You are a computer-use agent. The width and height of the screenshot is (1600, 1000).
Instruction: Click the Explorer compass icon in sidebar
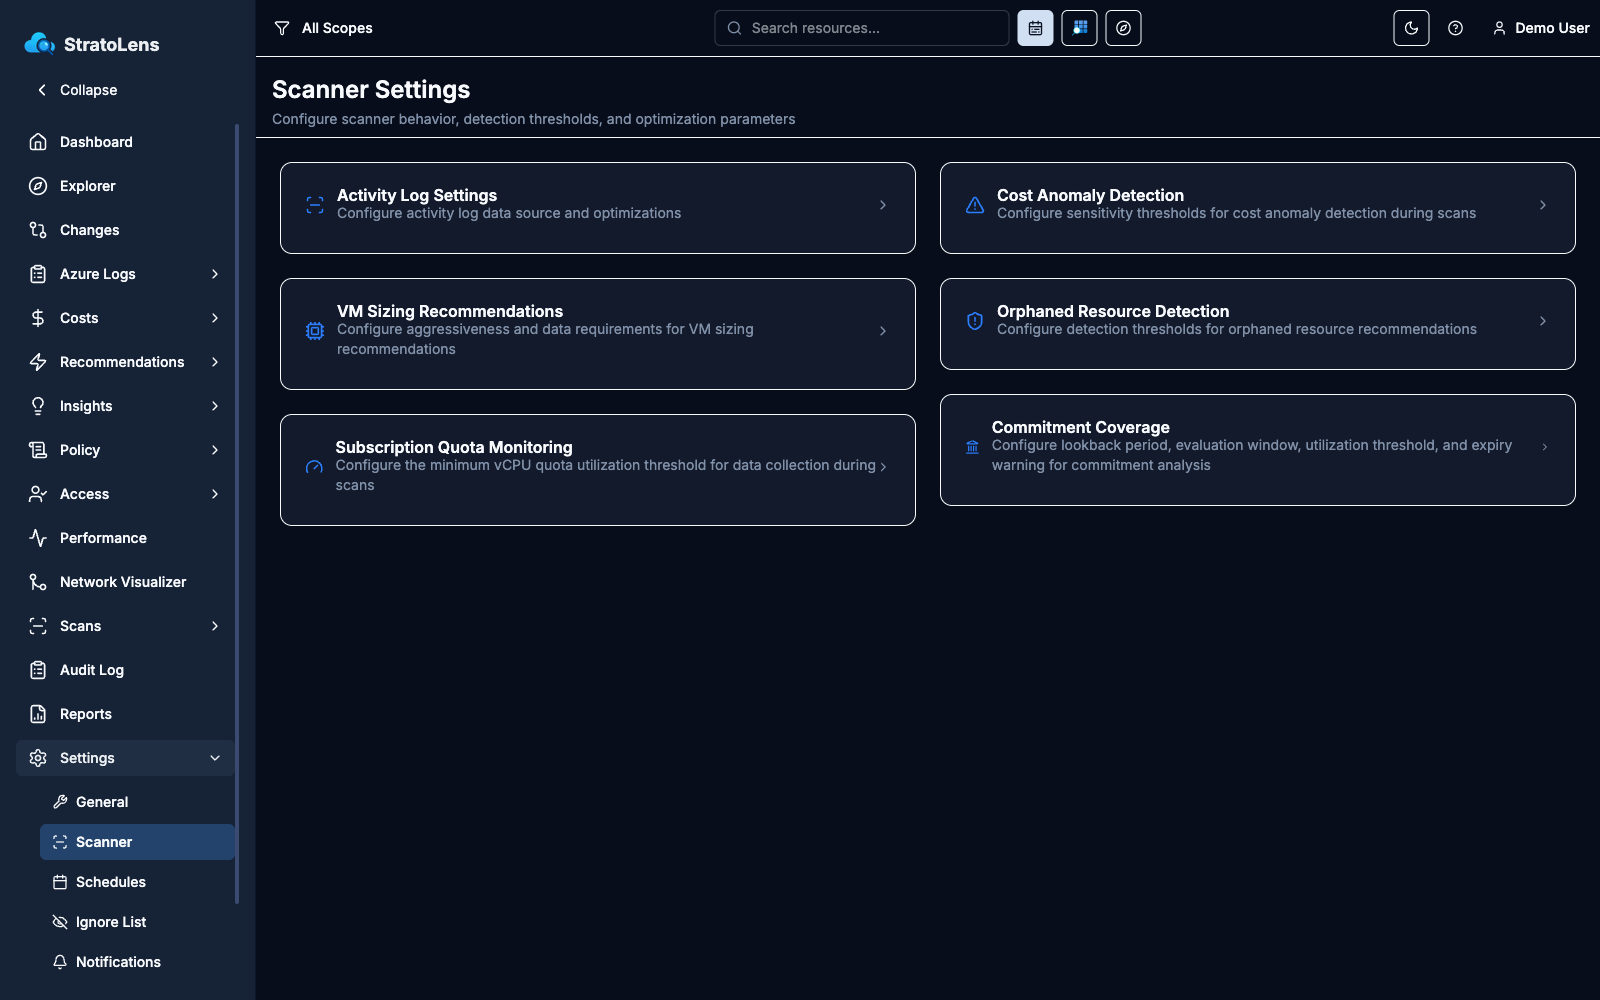(38, 186)
